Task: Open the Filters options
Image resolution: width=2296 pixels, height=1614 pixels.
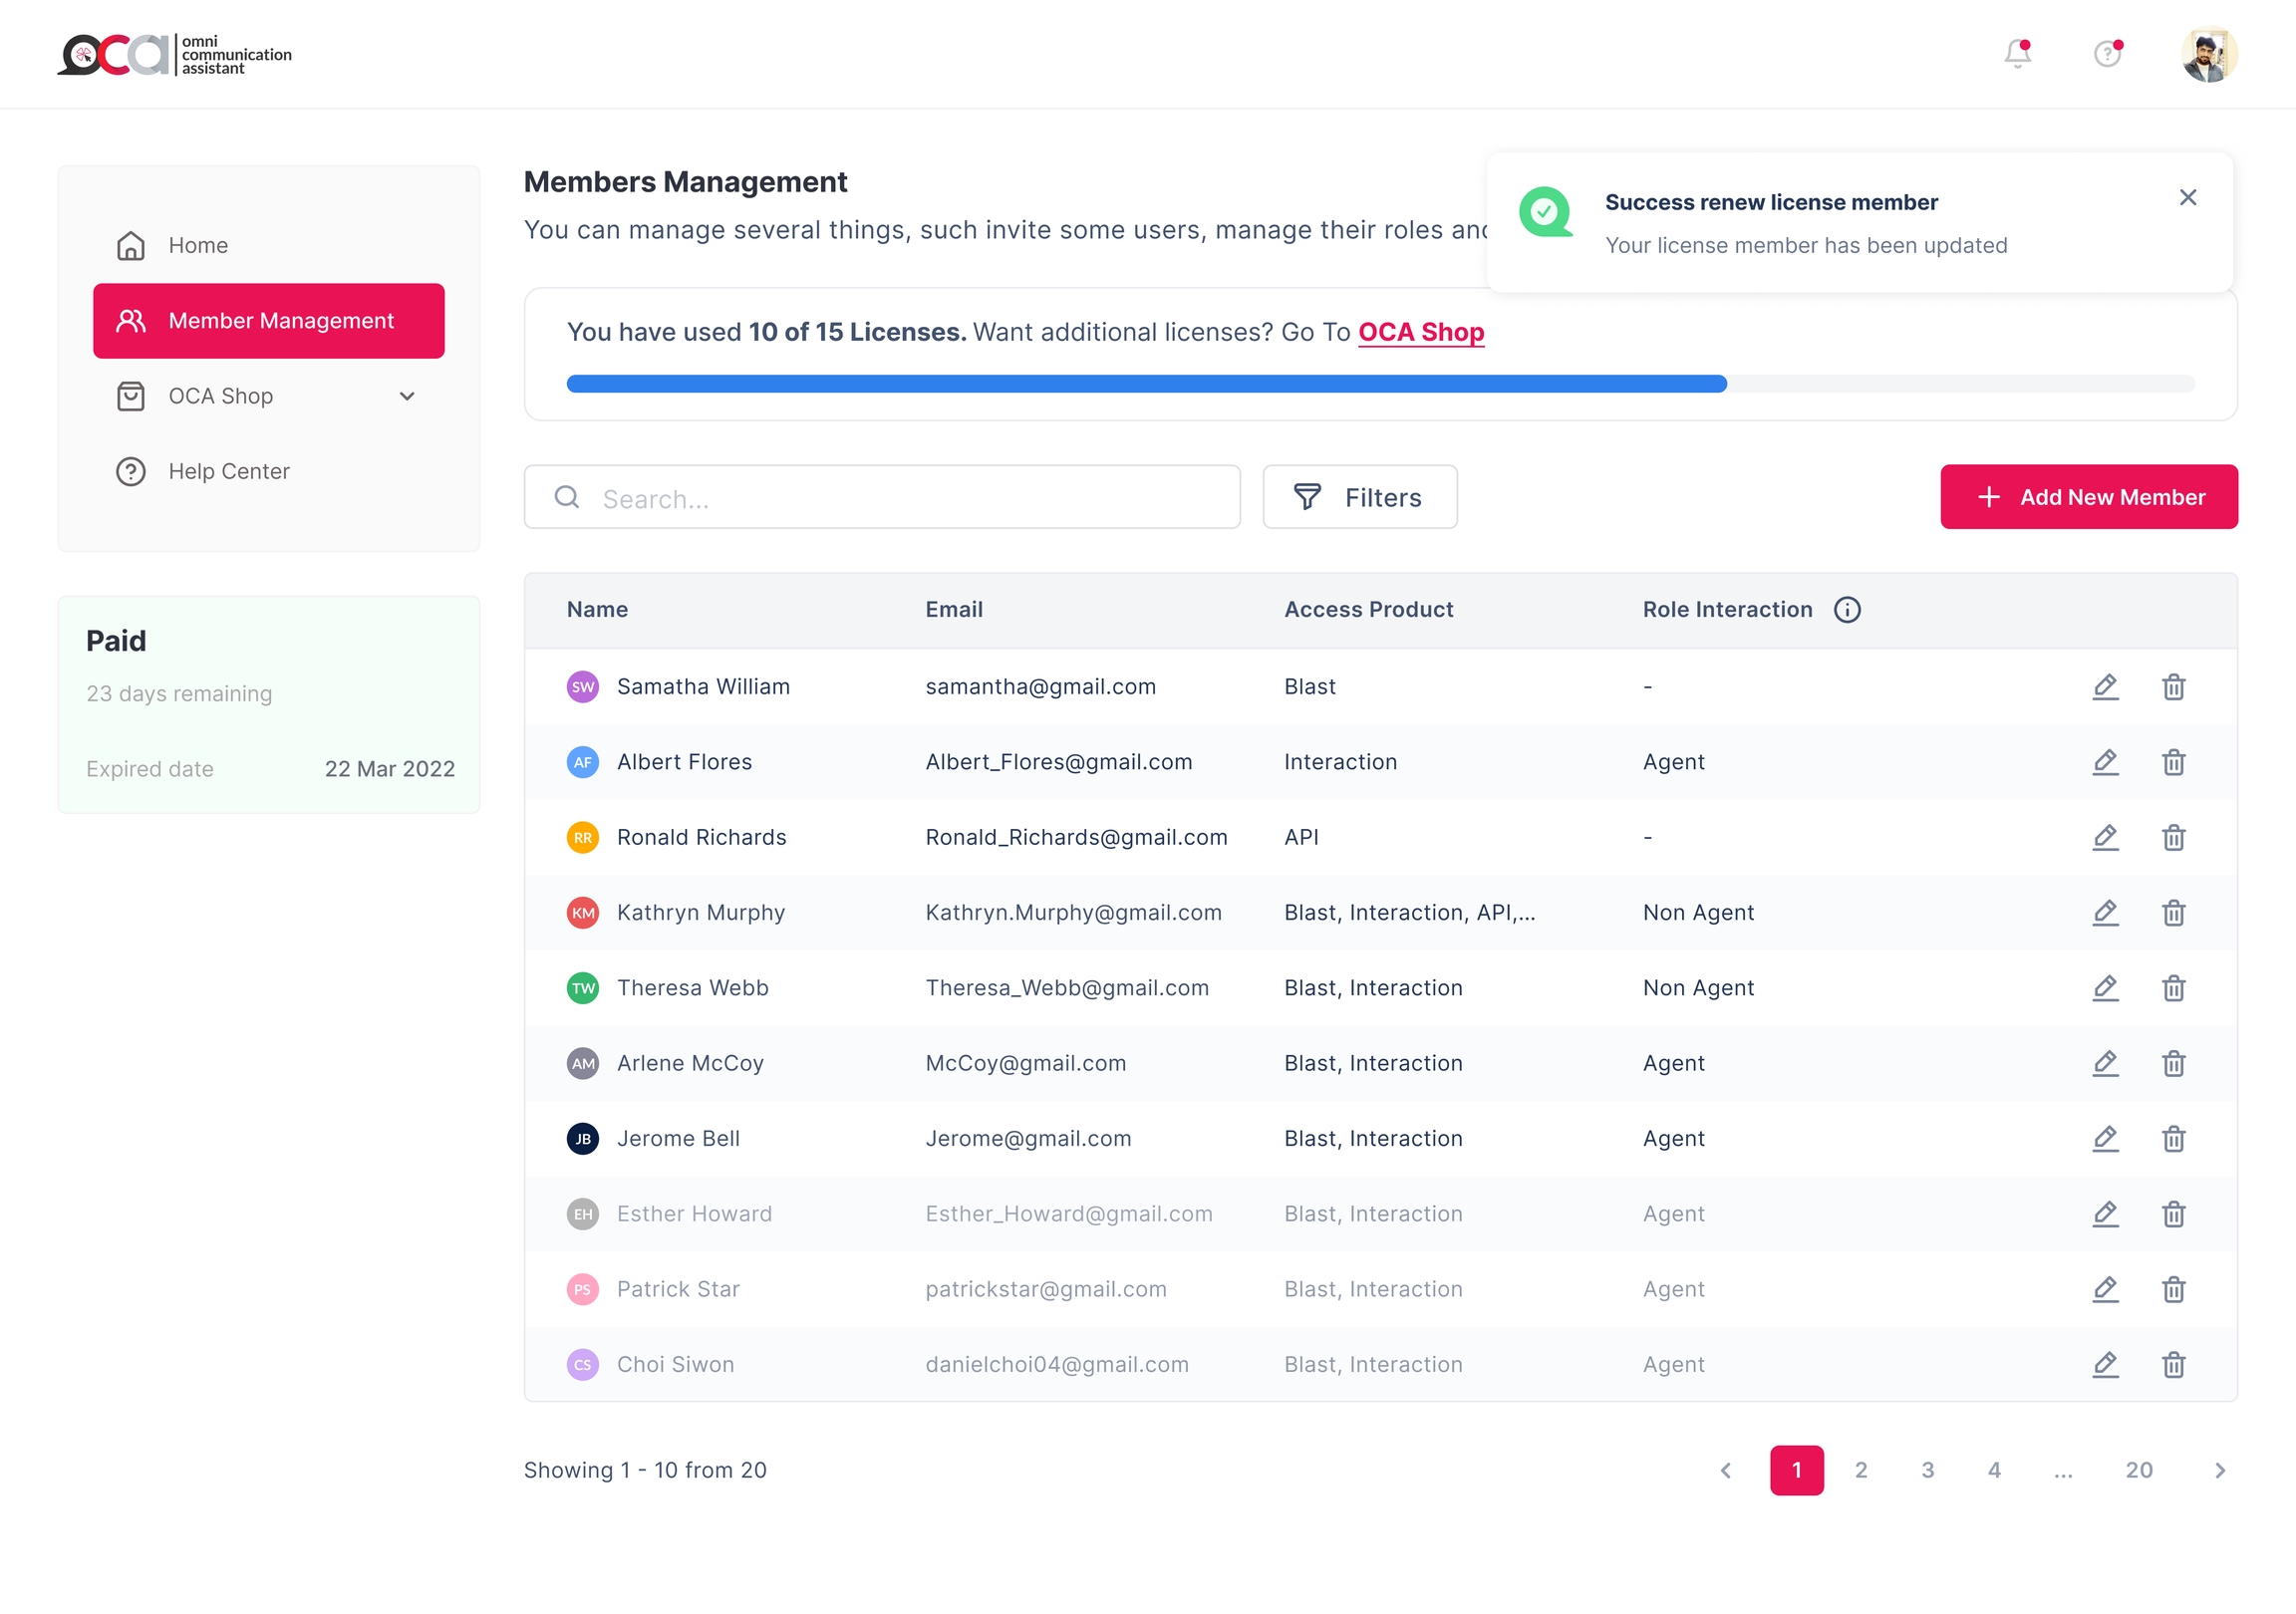Action: point(1359,497)
